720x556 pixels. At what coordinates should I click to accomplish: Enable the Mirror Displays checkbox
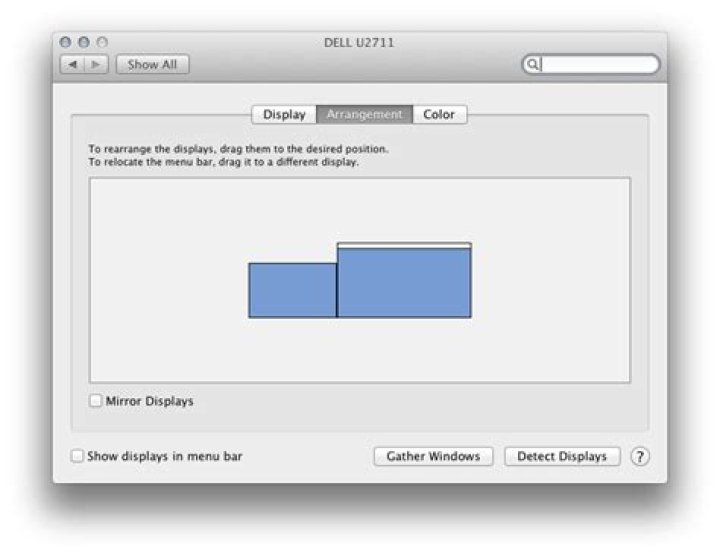[x=95, y=401]
